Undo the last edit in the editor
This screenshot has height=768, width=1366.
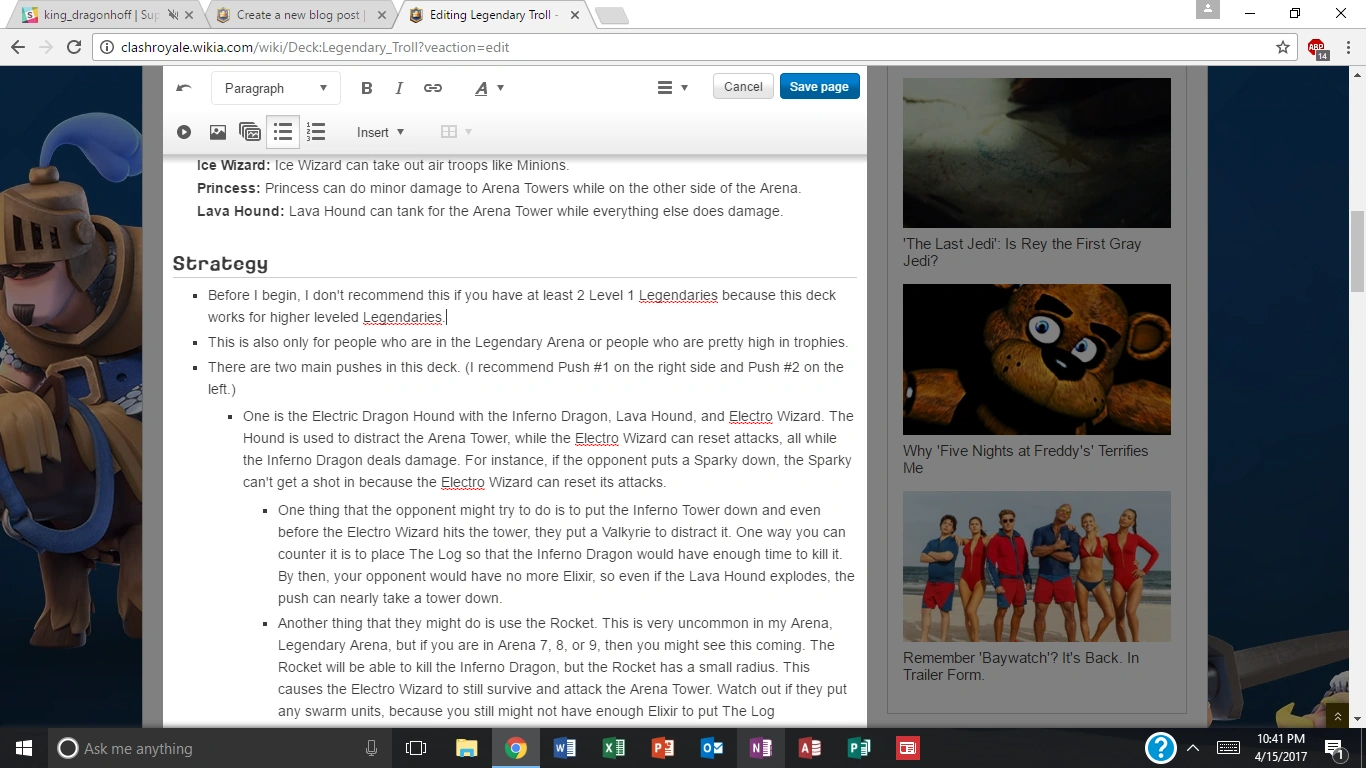184,88
